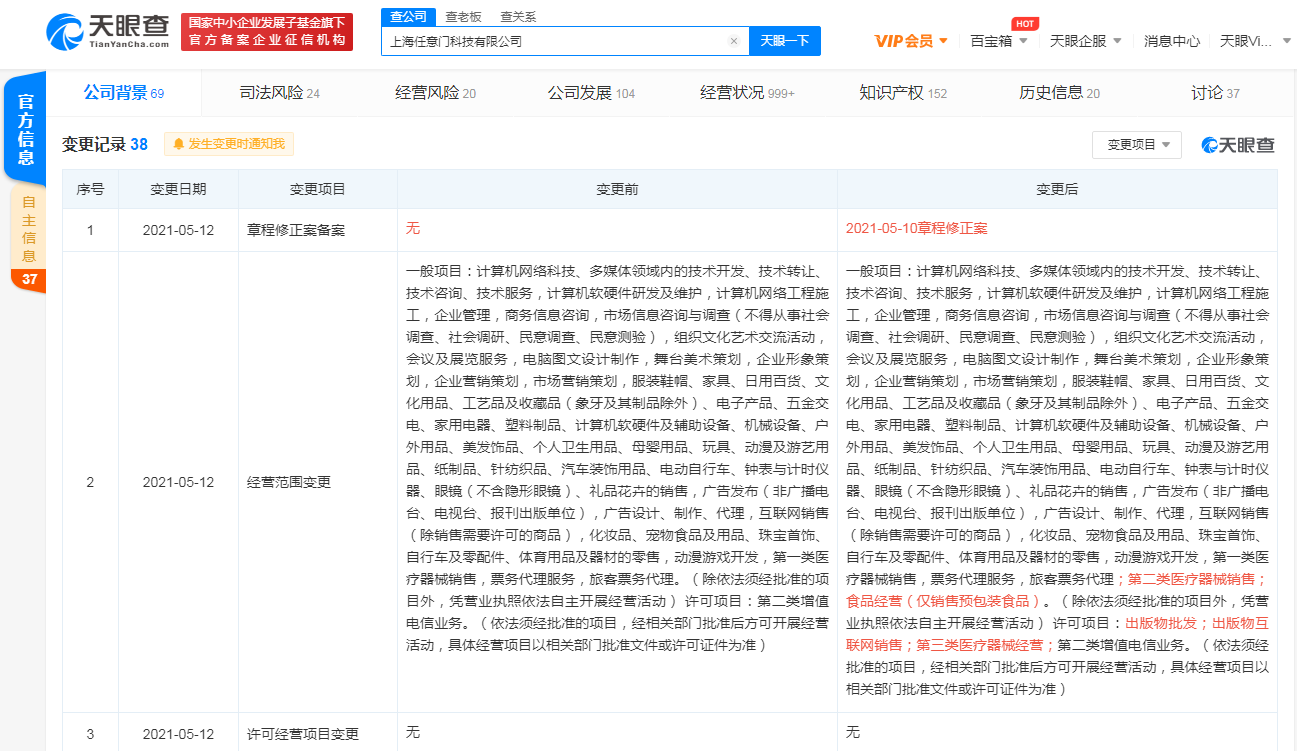Switch to the 司法风险 tab
1297x751 pixels.
click(279, 93)
